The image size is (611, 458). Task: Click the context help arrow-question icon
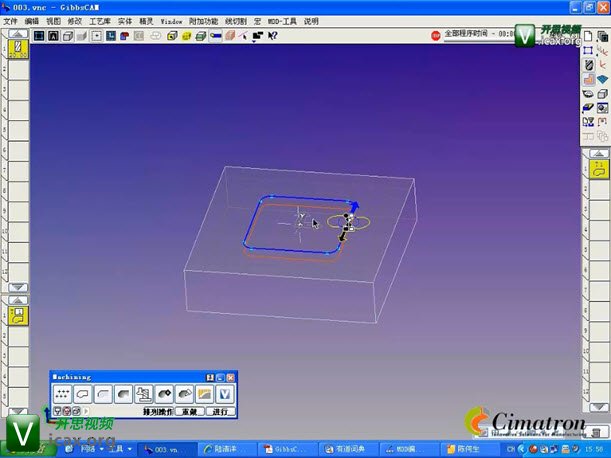[272, 36]
